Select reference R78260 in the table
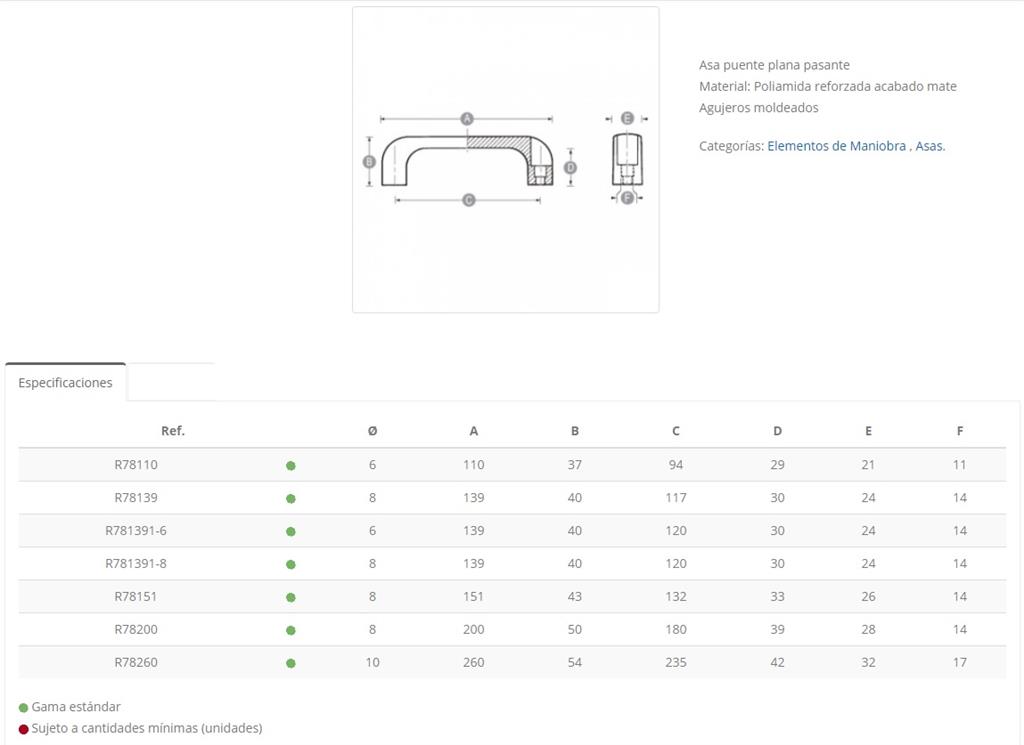 [136, 662]
